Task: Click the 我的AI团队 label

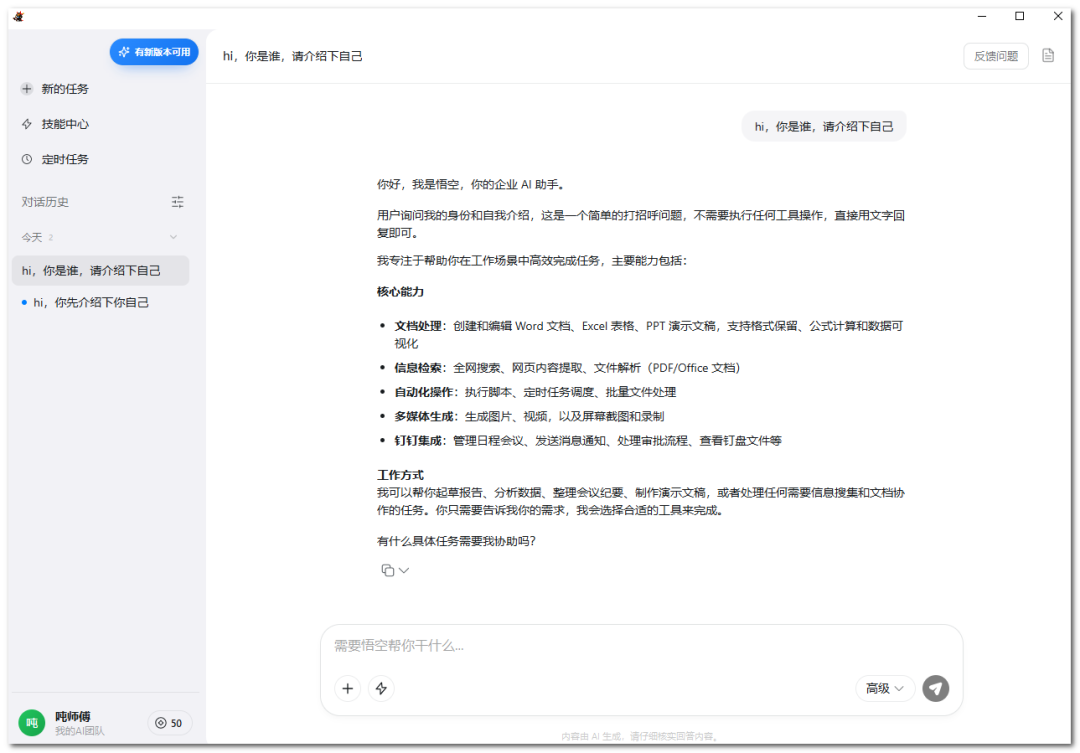Action: [80, 731]
